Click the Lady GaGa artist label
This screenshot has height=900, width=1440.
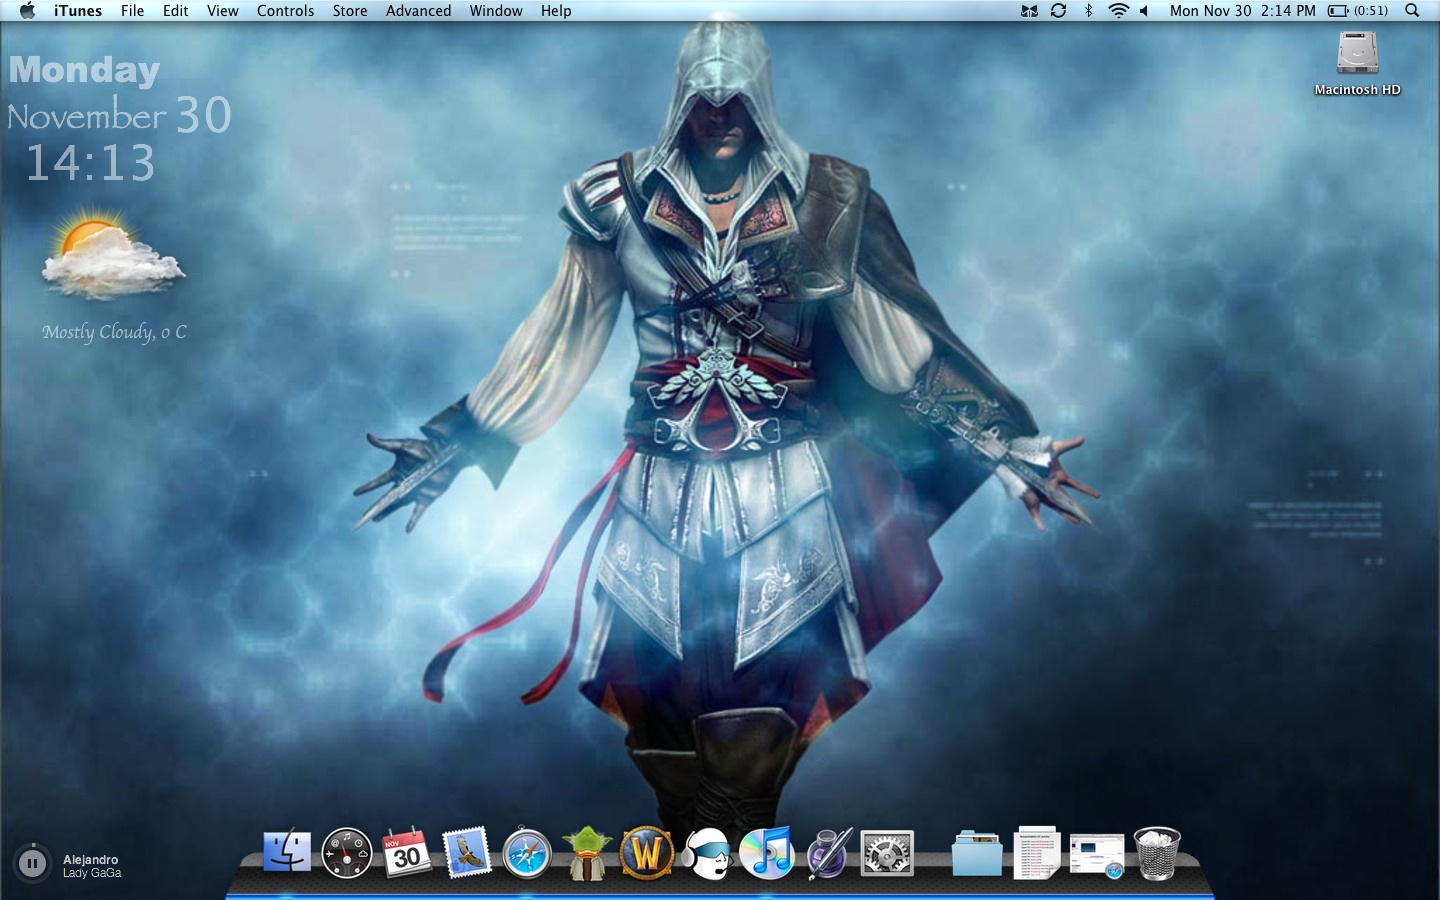[x=92, y=873]
